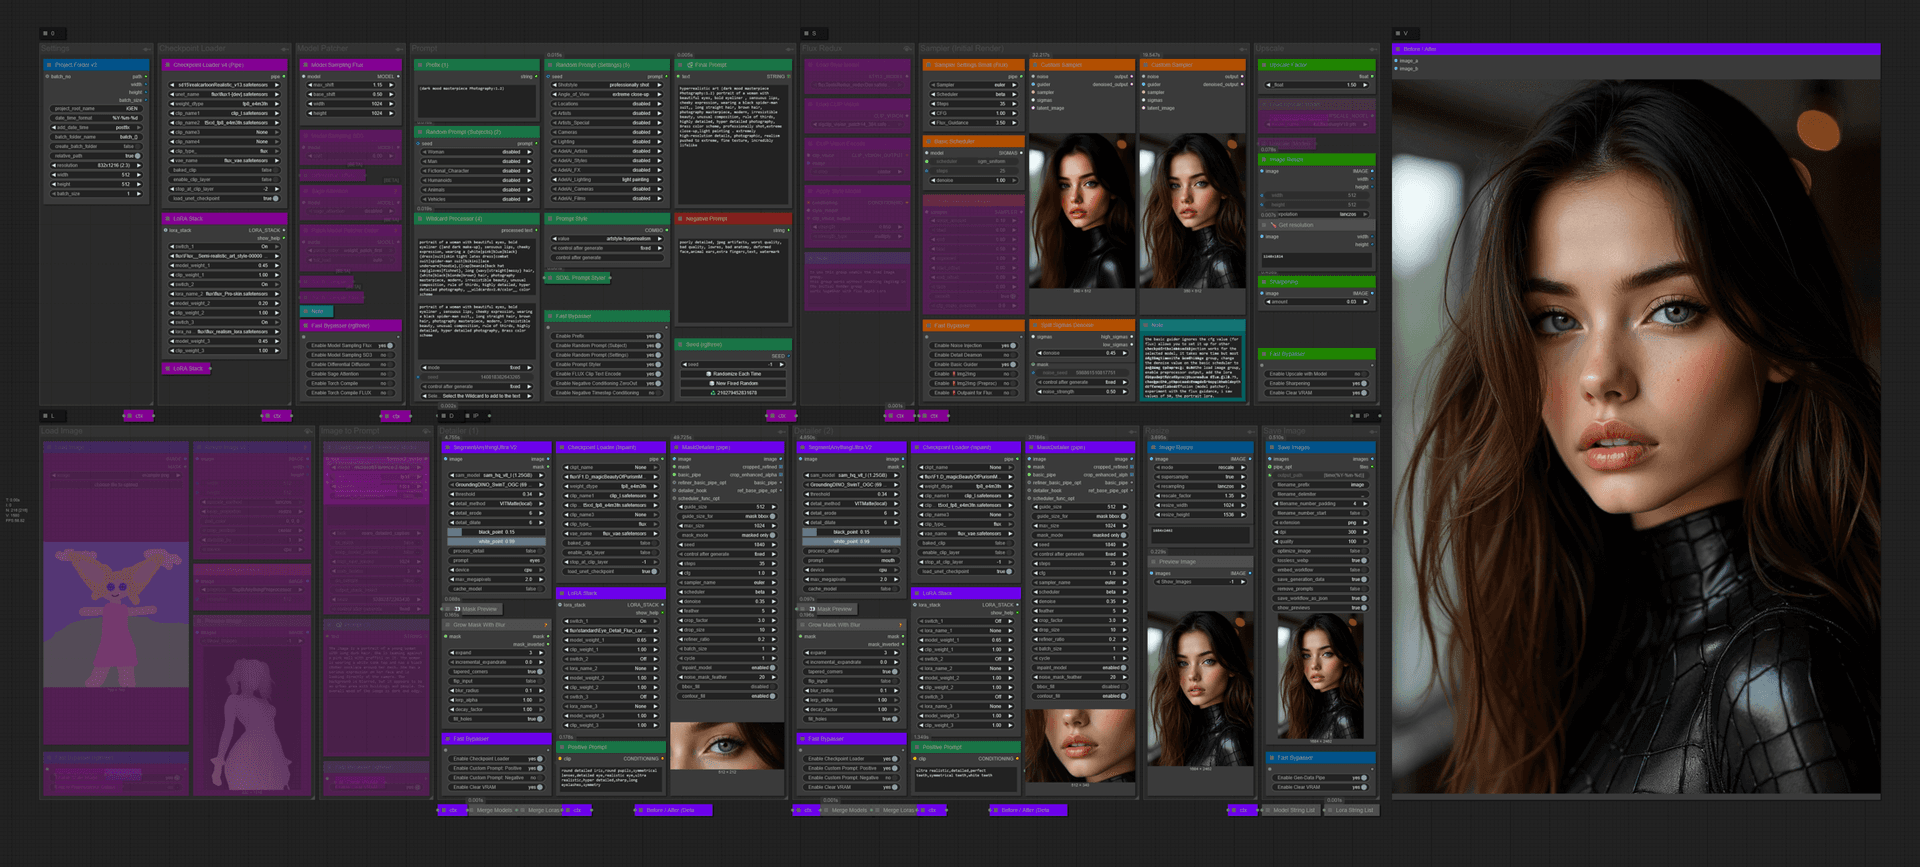The image size is (1920, 867).
Task: Open Sampler dropdown in Sampler Settings Small (Flux)
Action: (974, 85)
